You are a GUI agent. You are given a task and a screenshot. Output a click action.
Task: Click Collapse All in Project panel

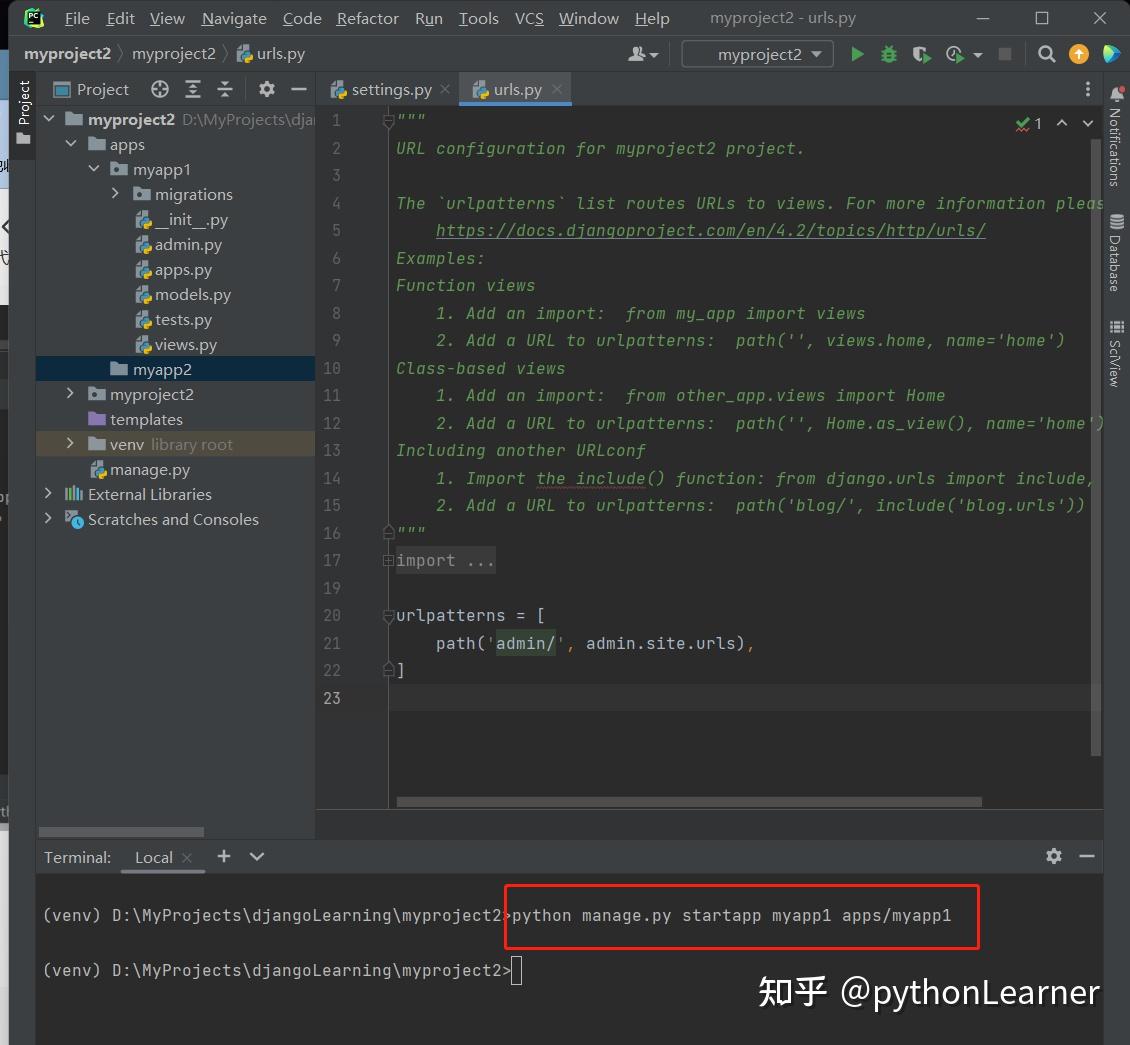225,89
